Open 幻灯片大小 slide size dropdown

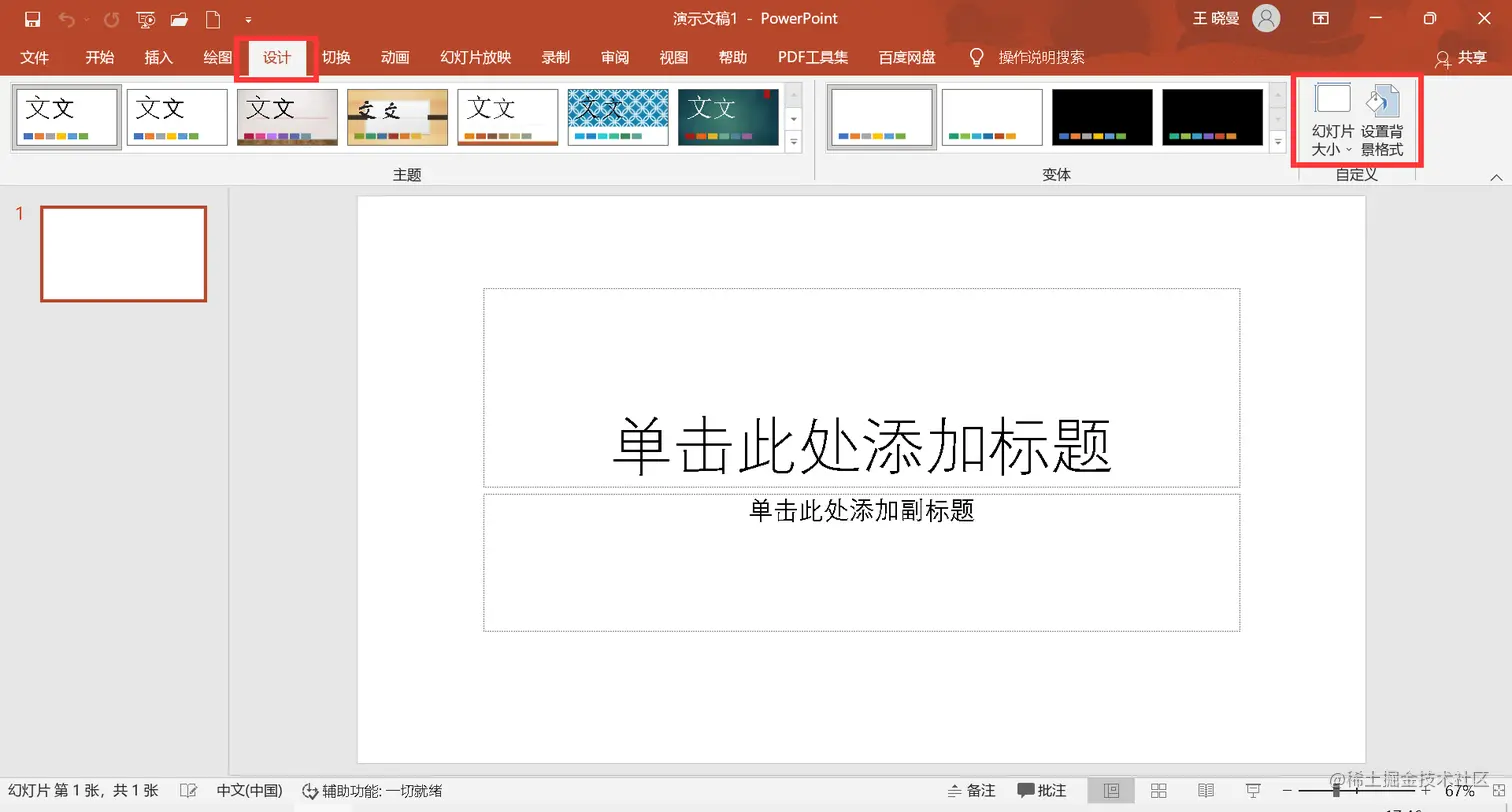[1333, 120]
